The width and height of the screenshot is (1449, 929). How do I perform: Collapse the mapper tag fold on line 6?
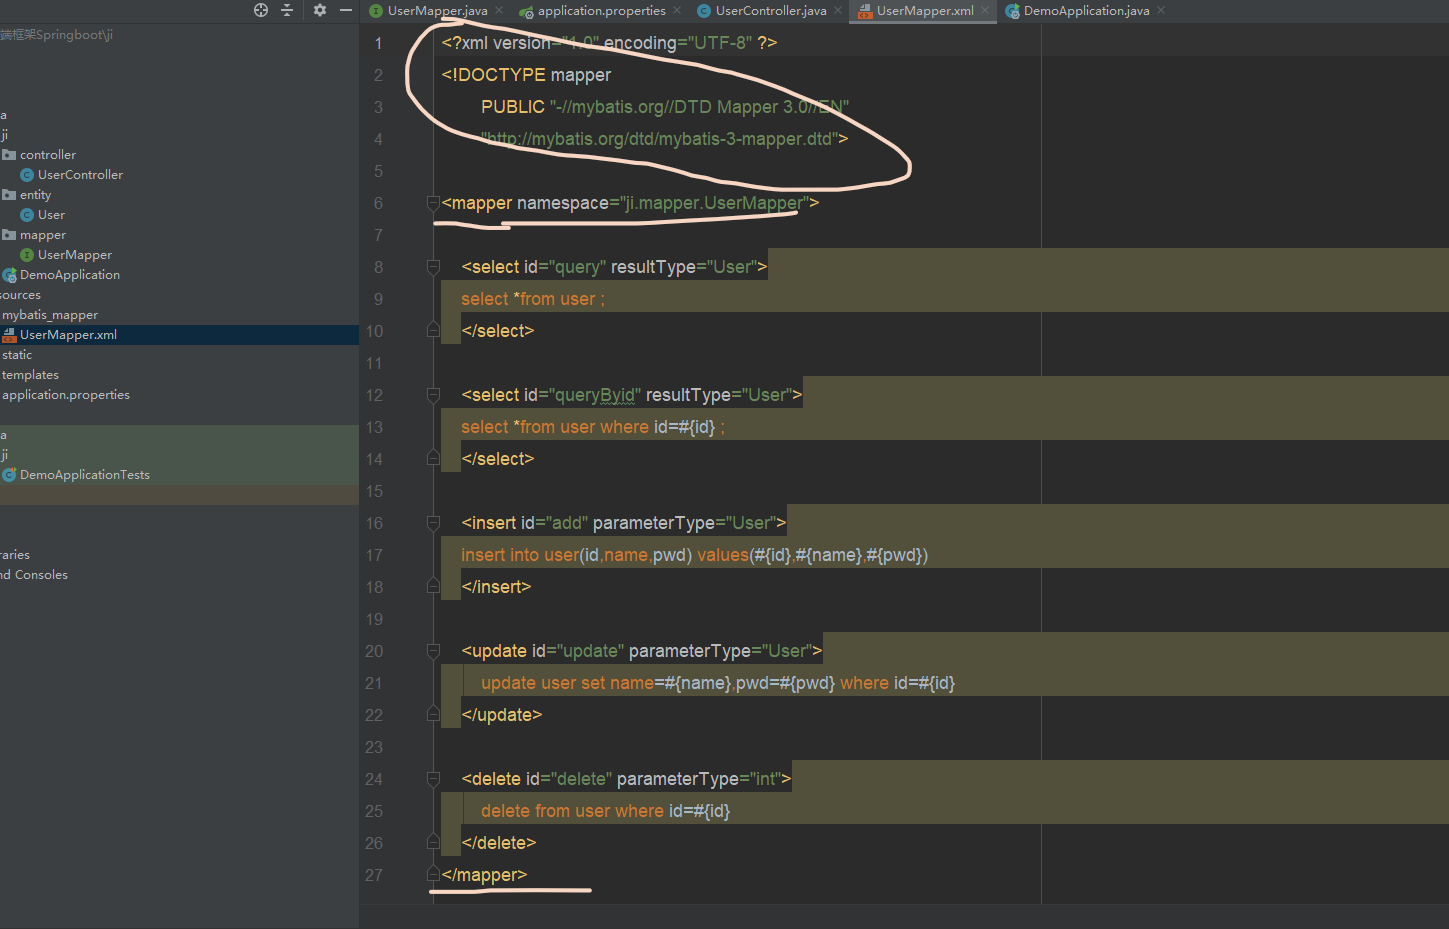[433, 203]
